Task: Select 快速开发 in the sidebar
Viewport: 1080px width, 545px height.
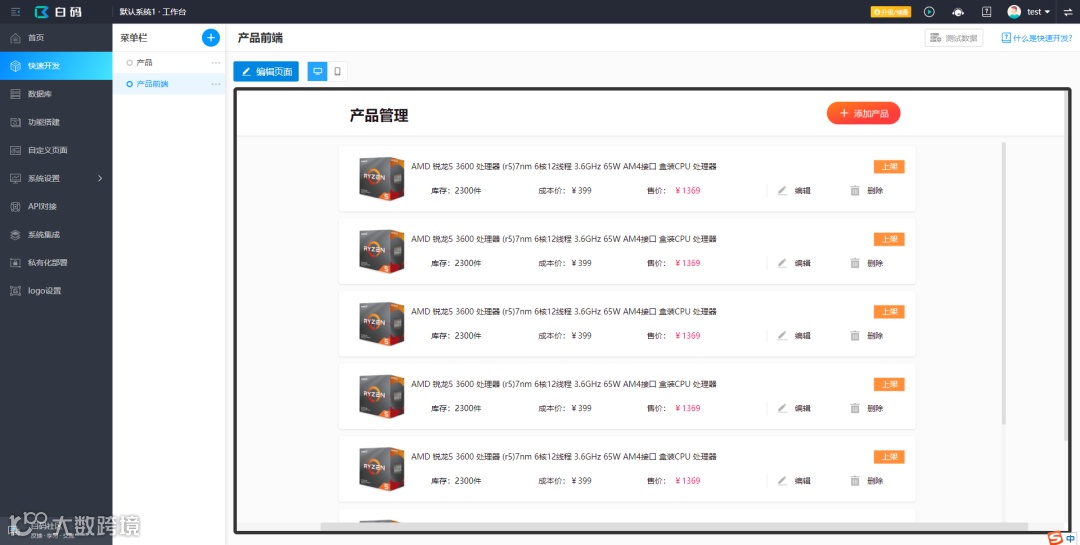Action: [x=56, y=66]
